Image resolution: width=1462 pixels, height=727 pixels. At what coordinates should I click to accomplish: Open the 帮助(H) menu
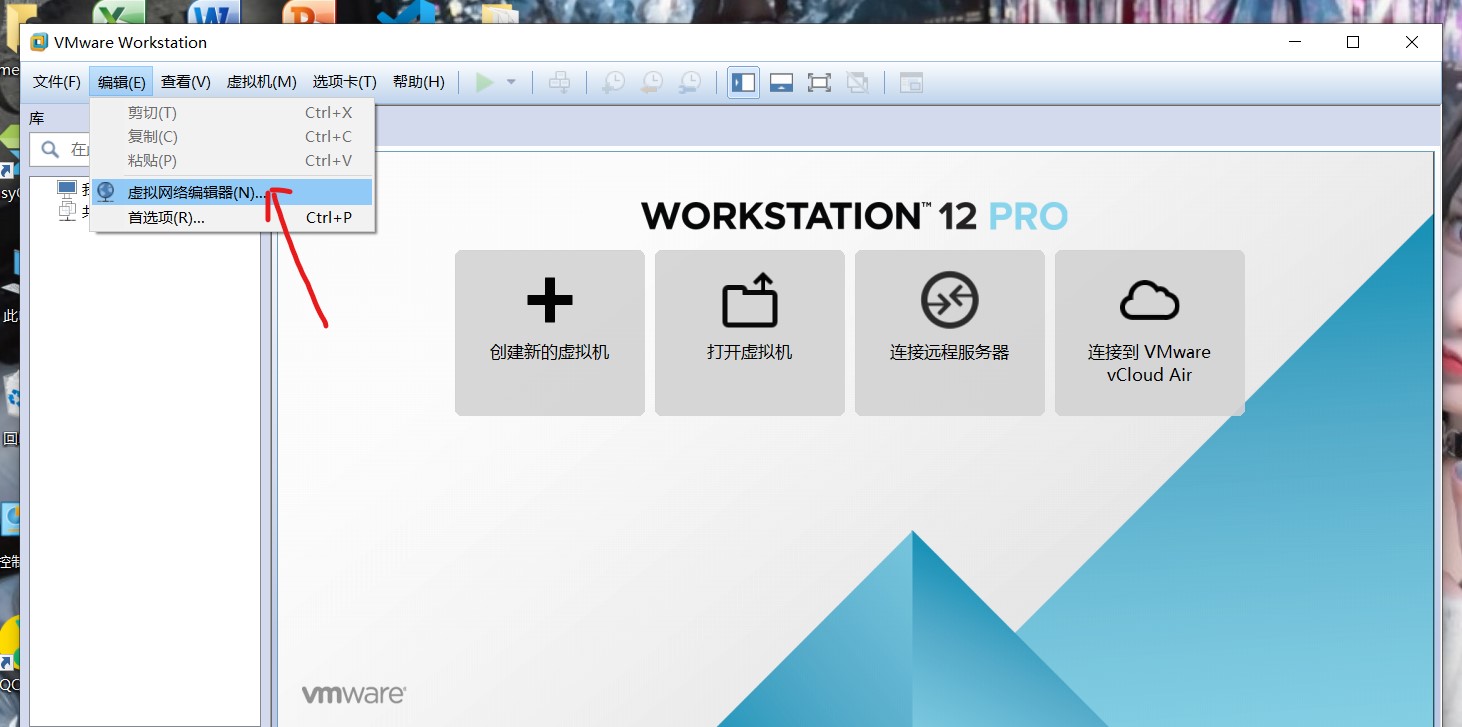(419, 82)
